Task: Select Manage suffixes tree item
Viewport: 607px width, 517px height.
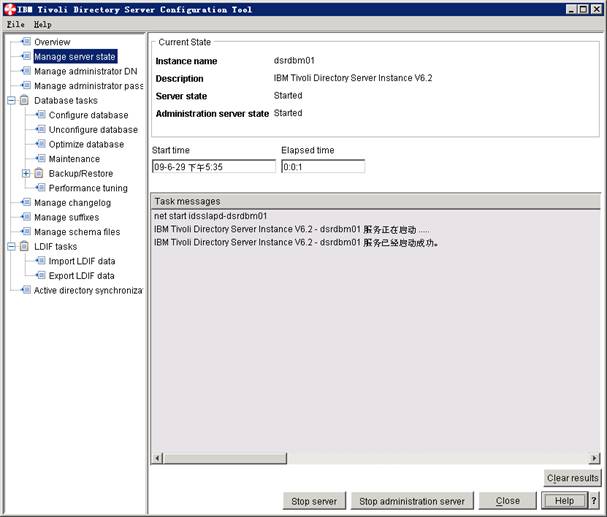Action: point(67,217)
